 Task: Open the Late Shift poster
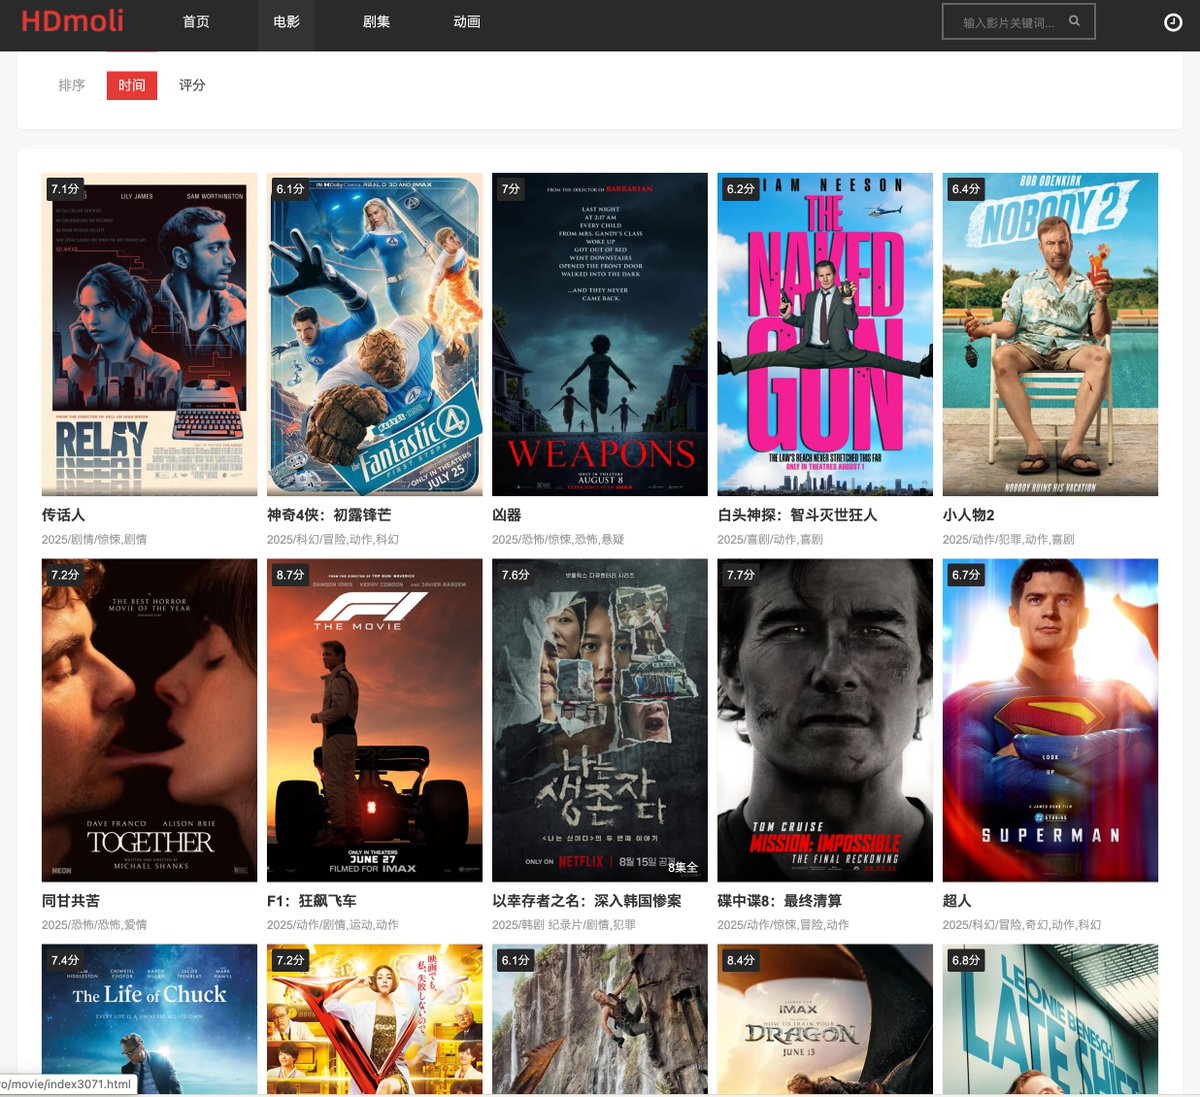[1050, 1019]
